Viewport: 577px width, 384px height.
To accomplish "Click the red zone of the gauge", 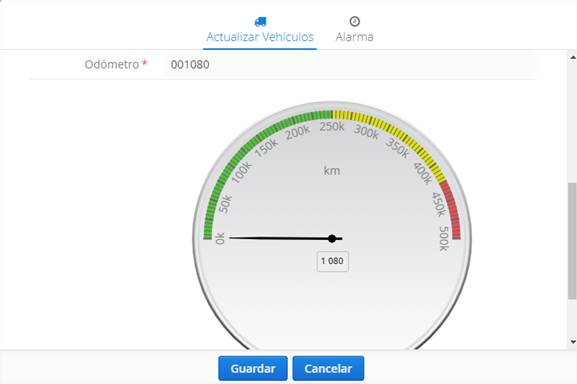I will (452, 210).
